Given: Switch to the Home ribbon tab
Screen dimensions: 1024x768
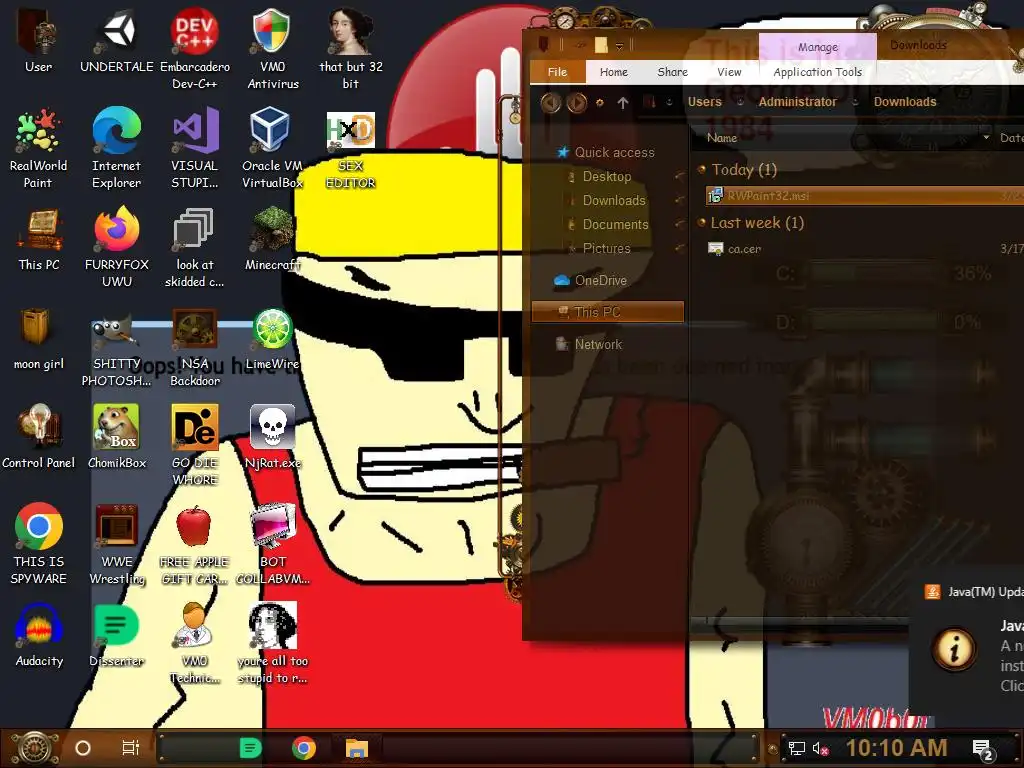Looking at the screenshot, I should [x=614, y=72].
